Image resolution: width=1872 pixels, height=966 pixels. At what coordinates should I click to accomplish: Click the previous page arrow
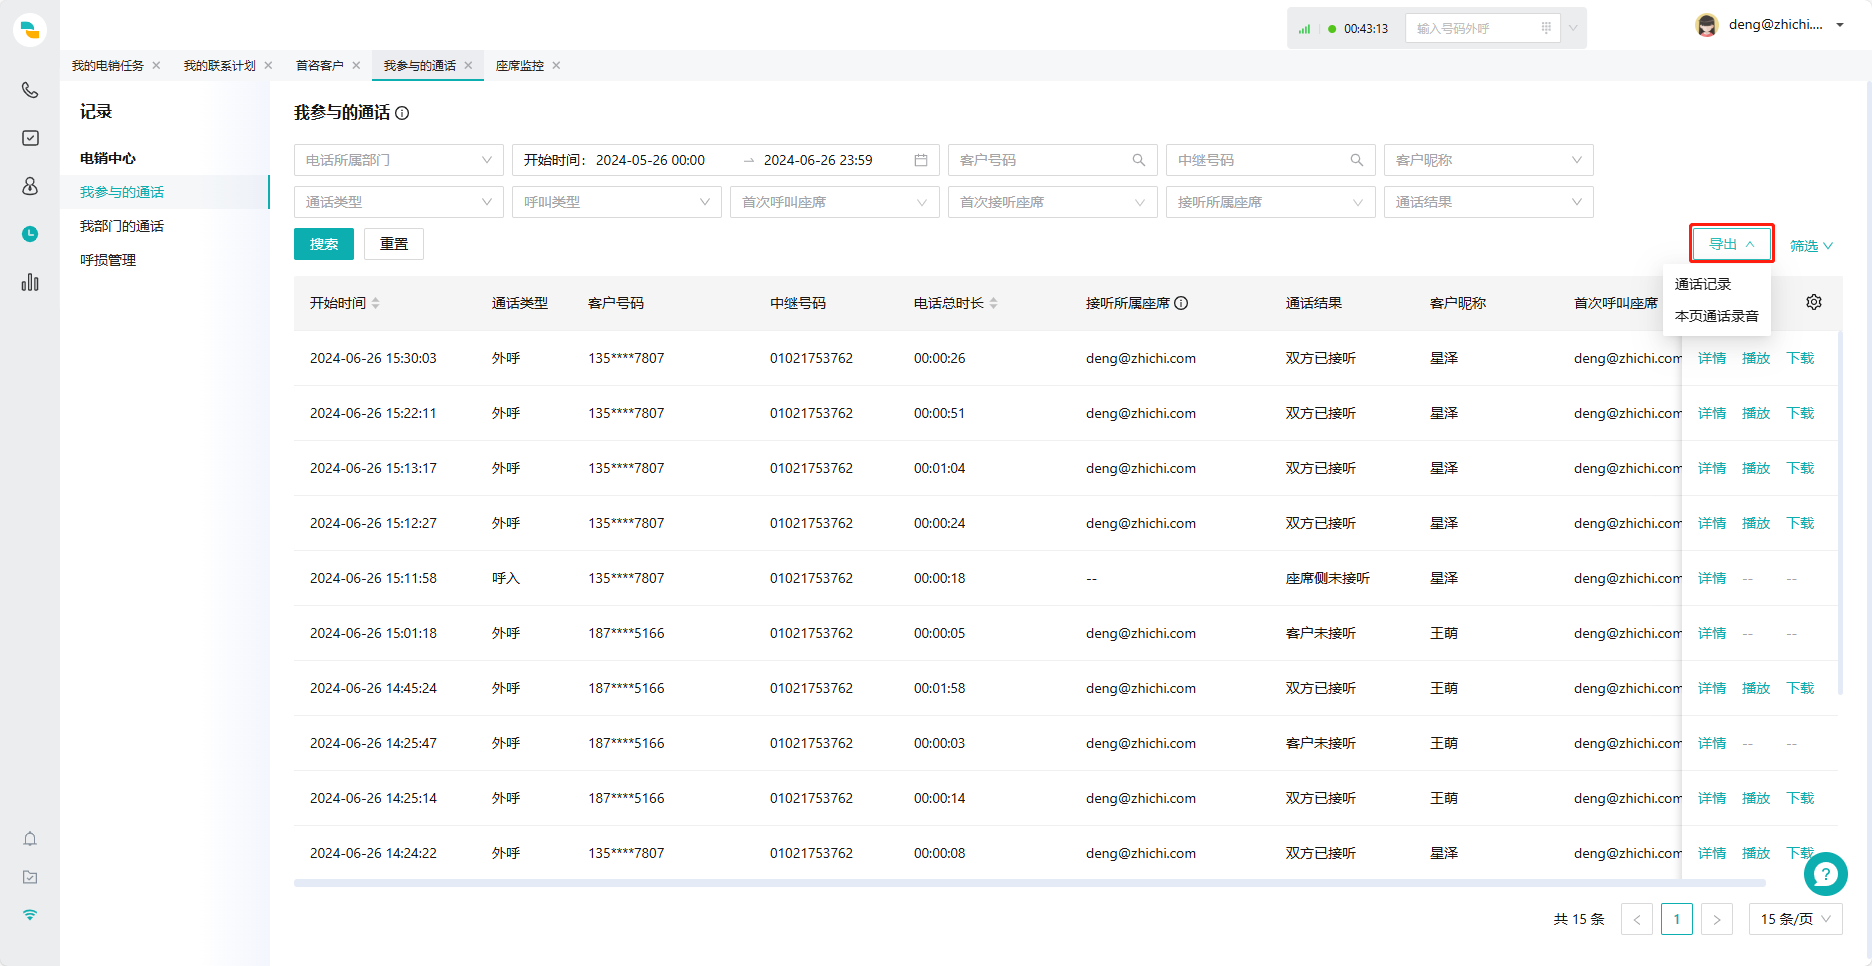tap(1637, 919)
